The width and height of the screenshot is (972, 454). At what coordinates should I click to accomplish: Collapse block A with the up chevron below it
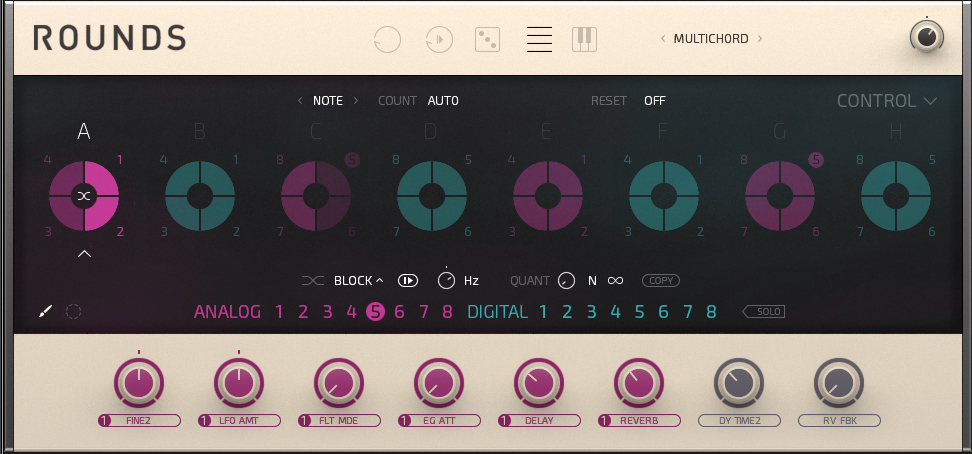tap(84, 254)
